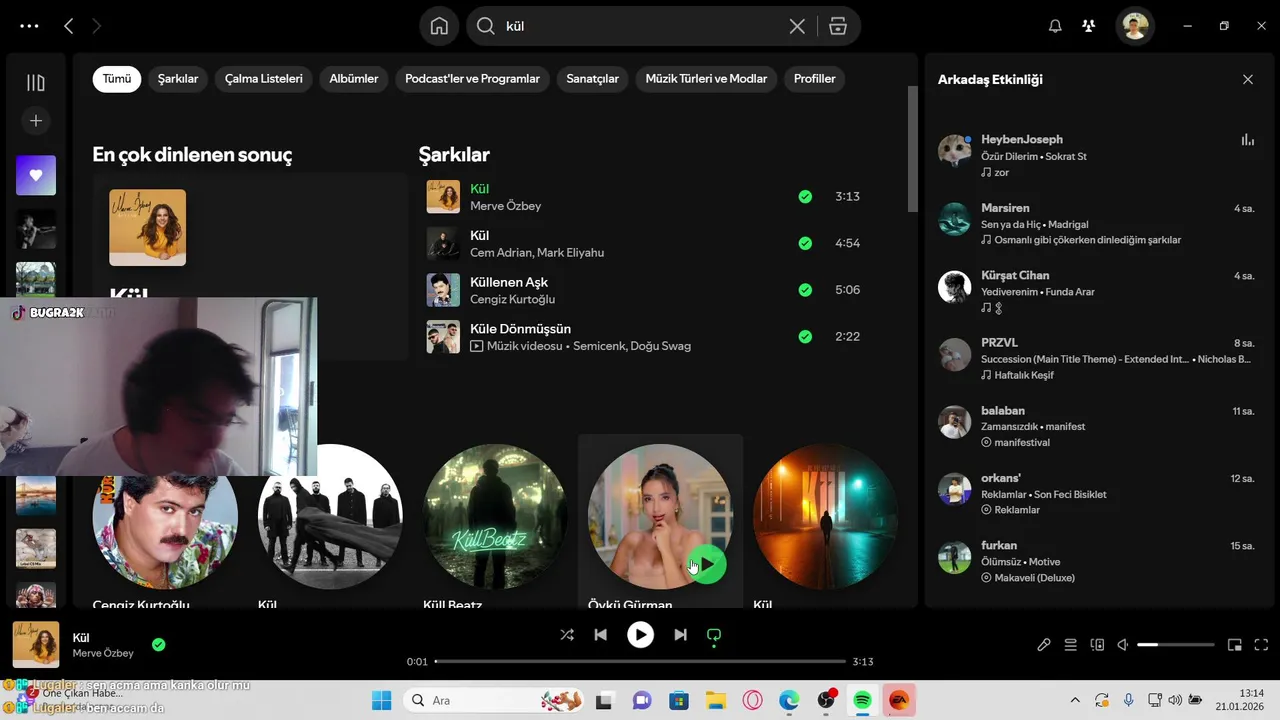
Task: Skip to previous track
Action: tap(600, 634)
